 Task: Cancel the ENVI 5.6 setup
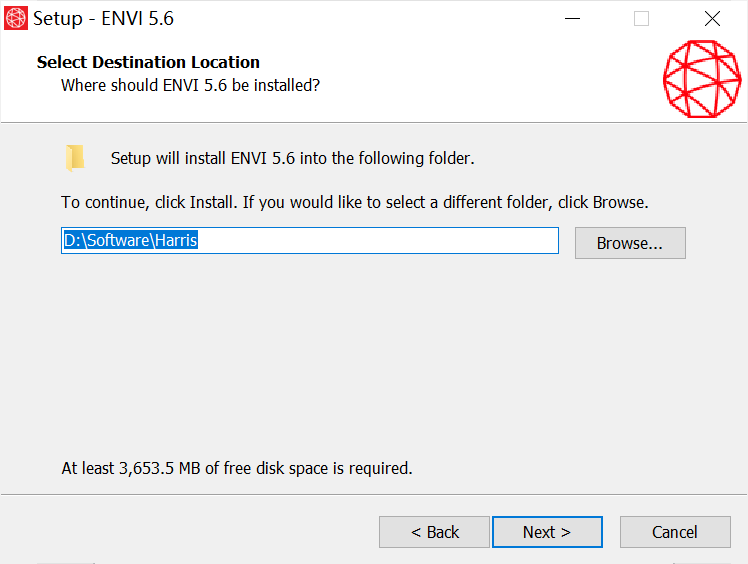click(x=675, y=532)
